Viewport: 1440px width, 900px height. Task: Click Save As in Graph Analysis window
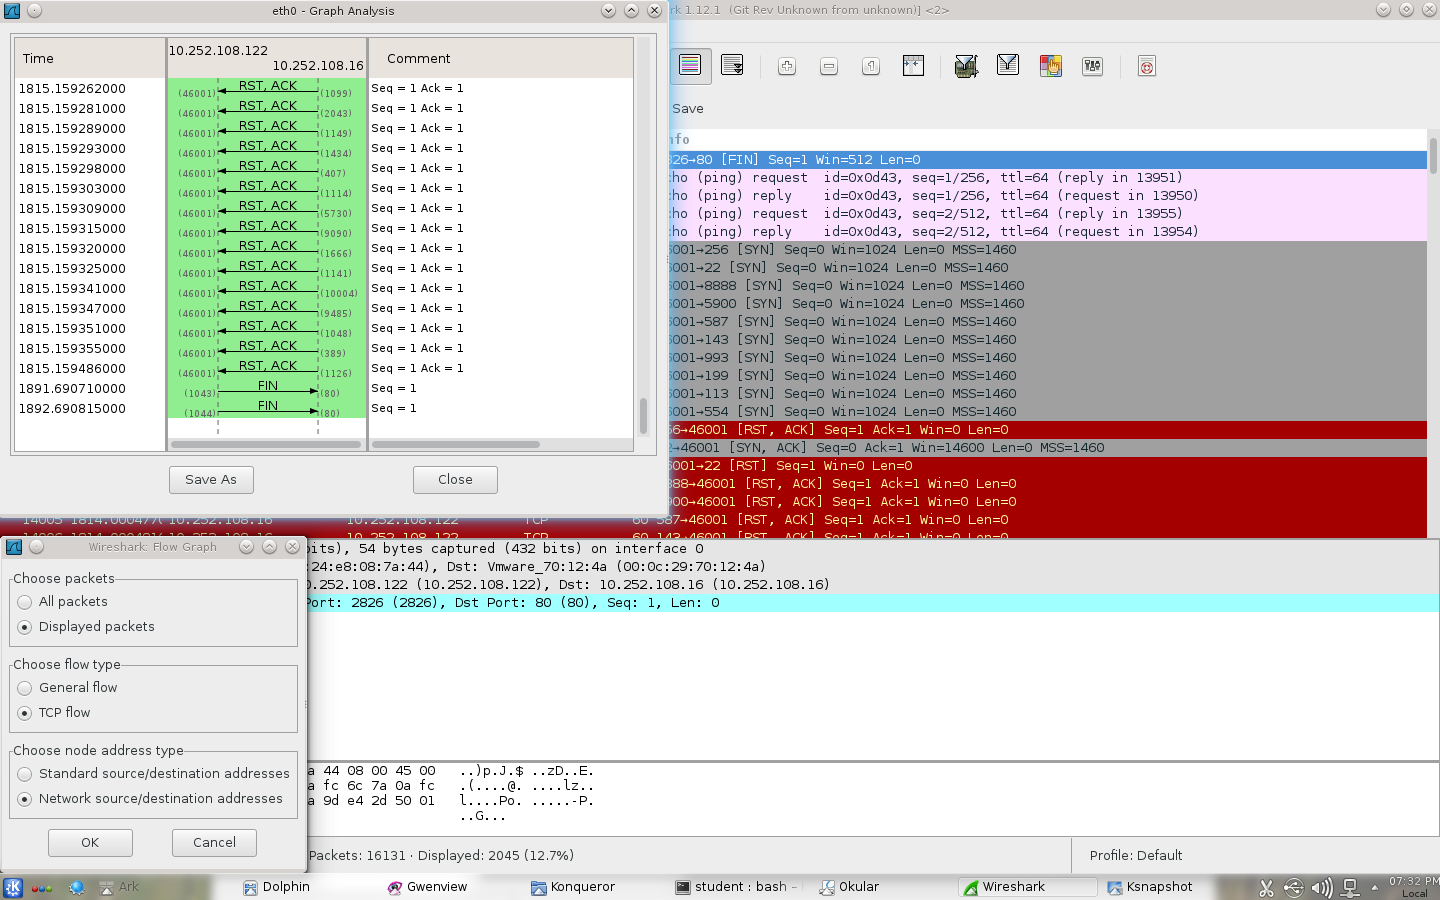click(x=211, y=479)
